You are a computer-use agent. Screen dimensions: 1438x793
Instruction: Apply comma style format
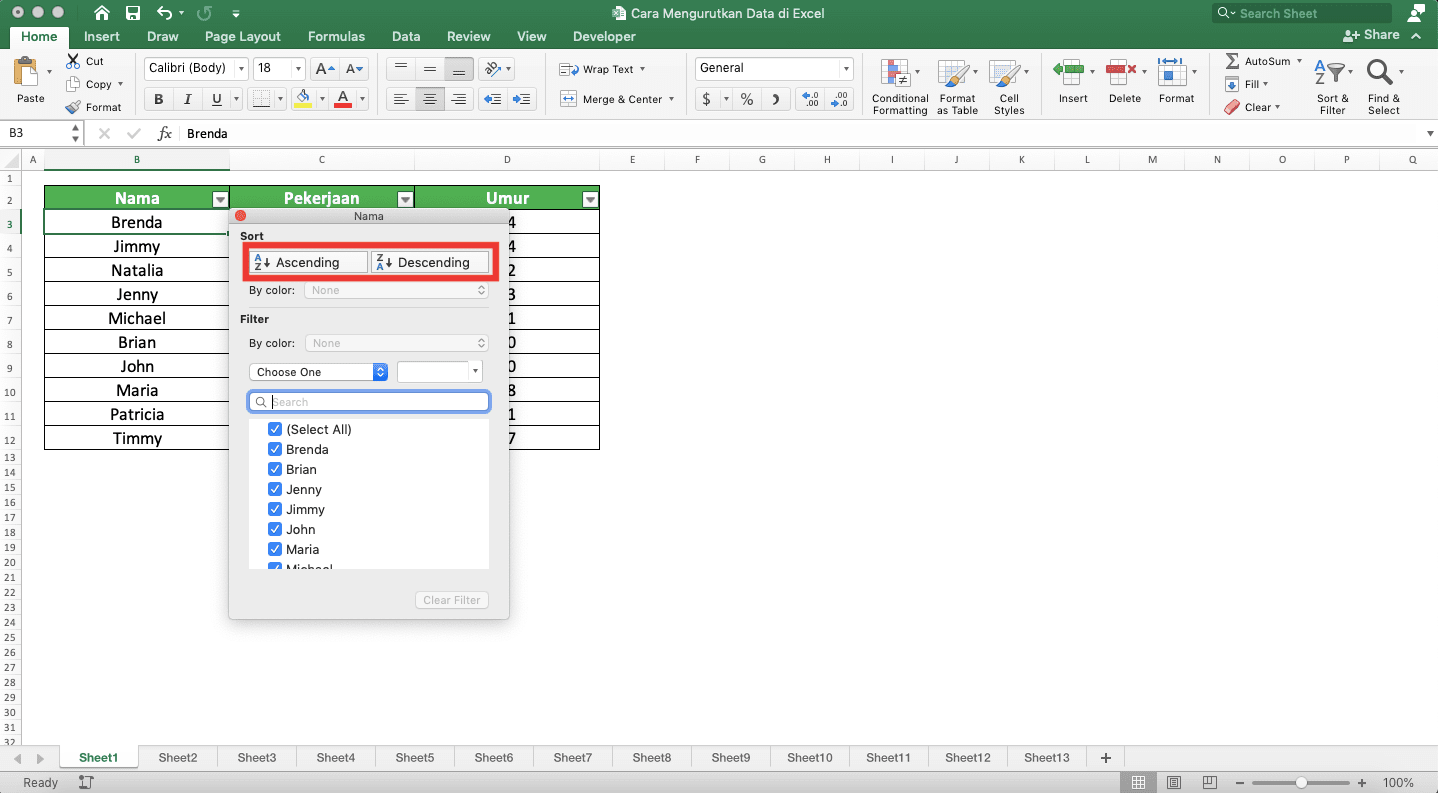776,99
